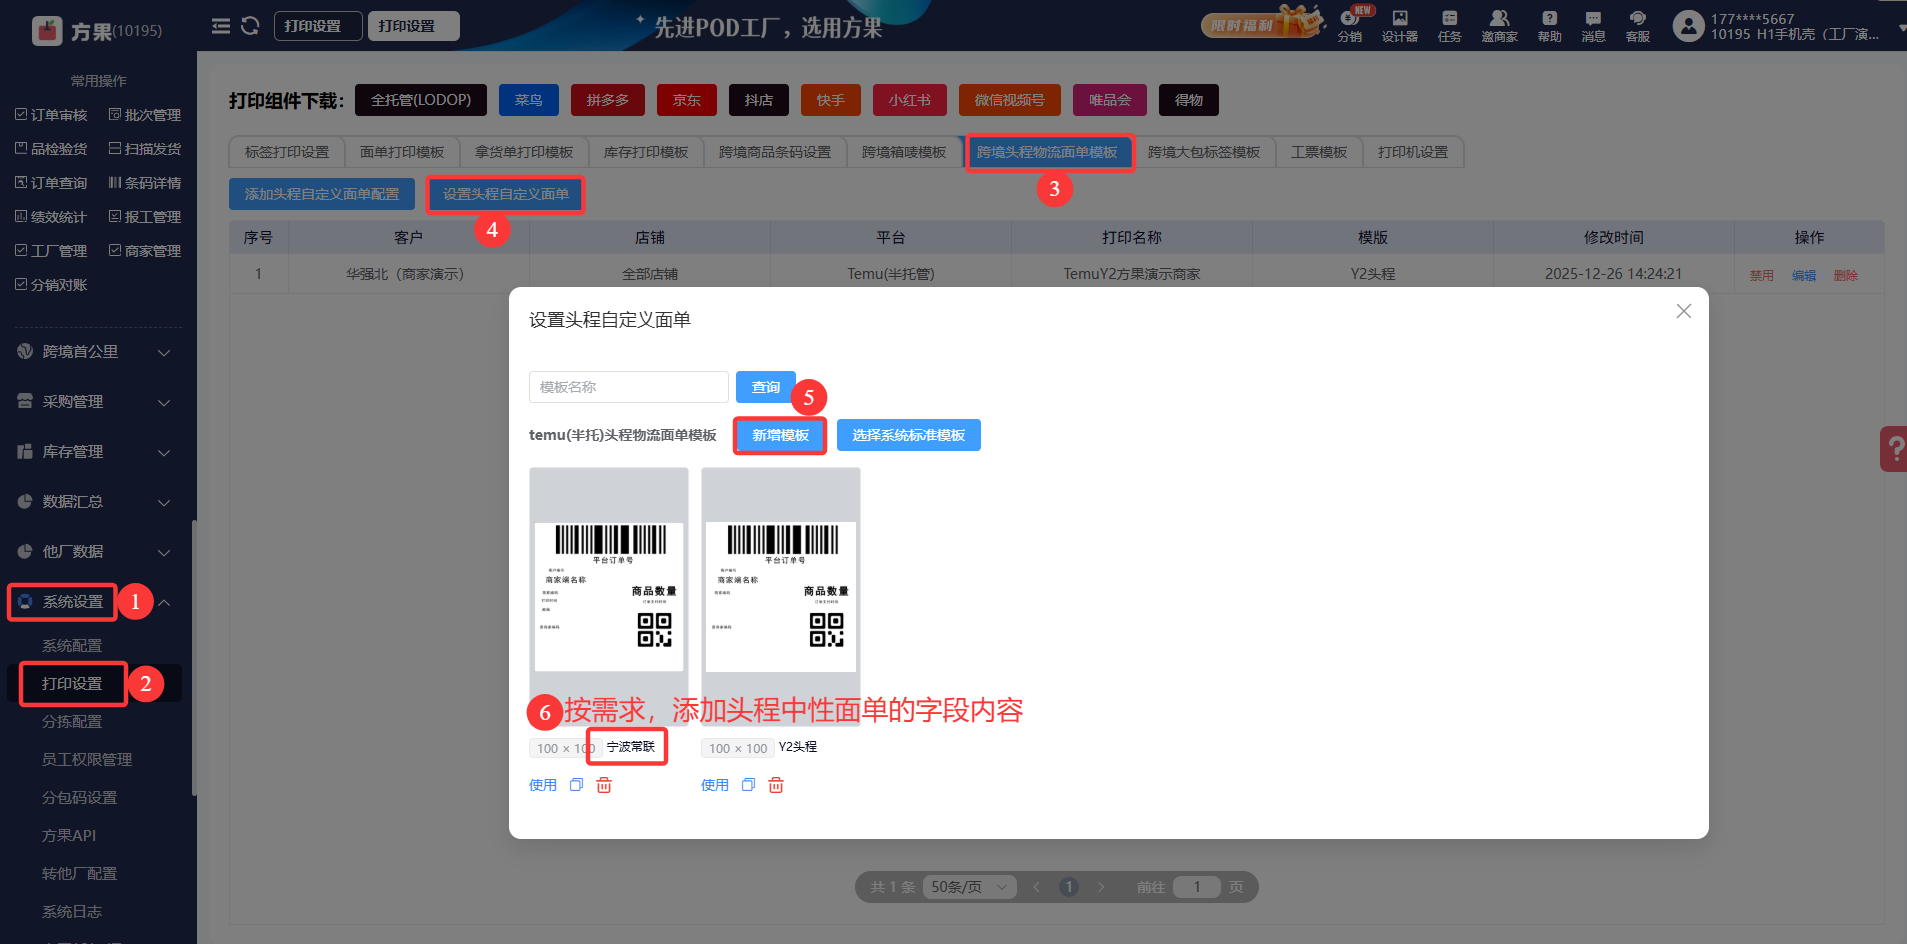Copy the Y2头程 template via its copy icon
Viewport: 1907px width, 944px height.
pos(748,785)
